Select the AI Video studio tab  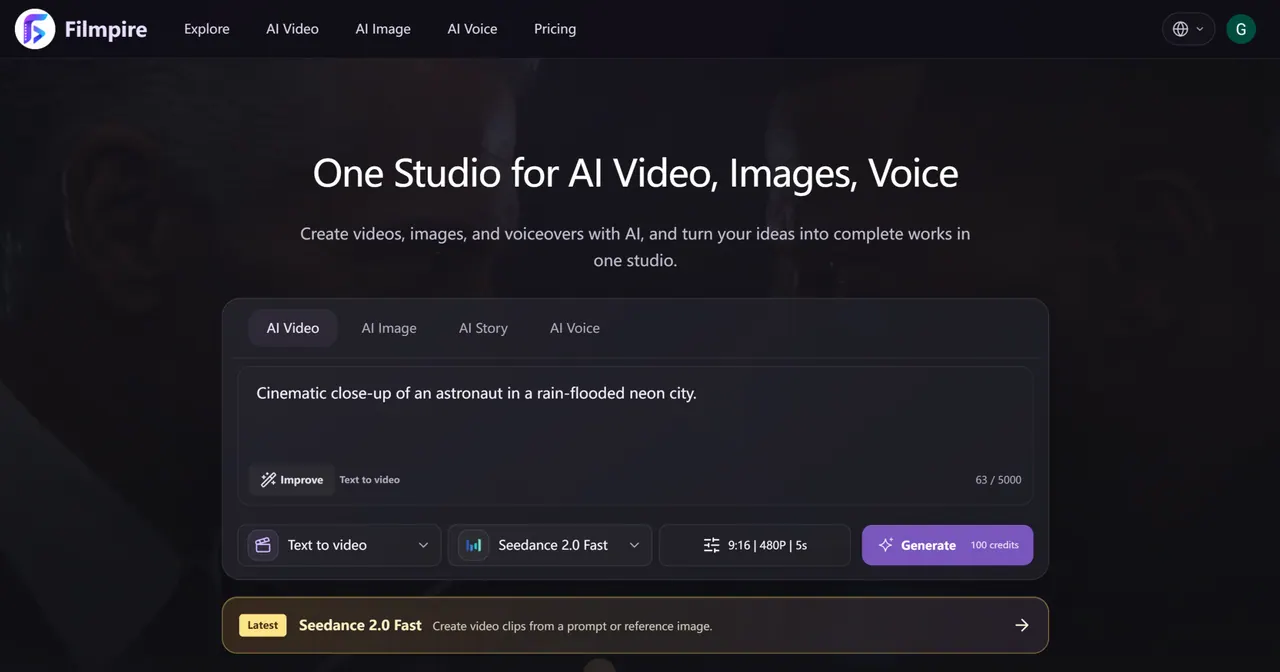(x=293, y=328)
